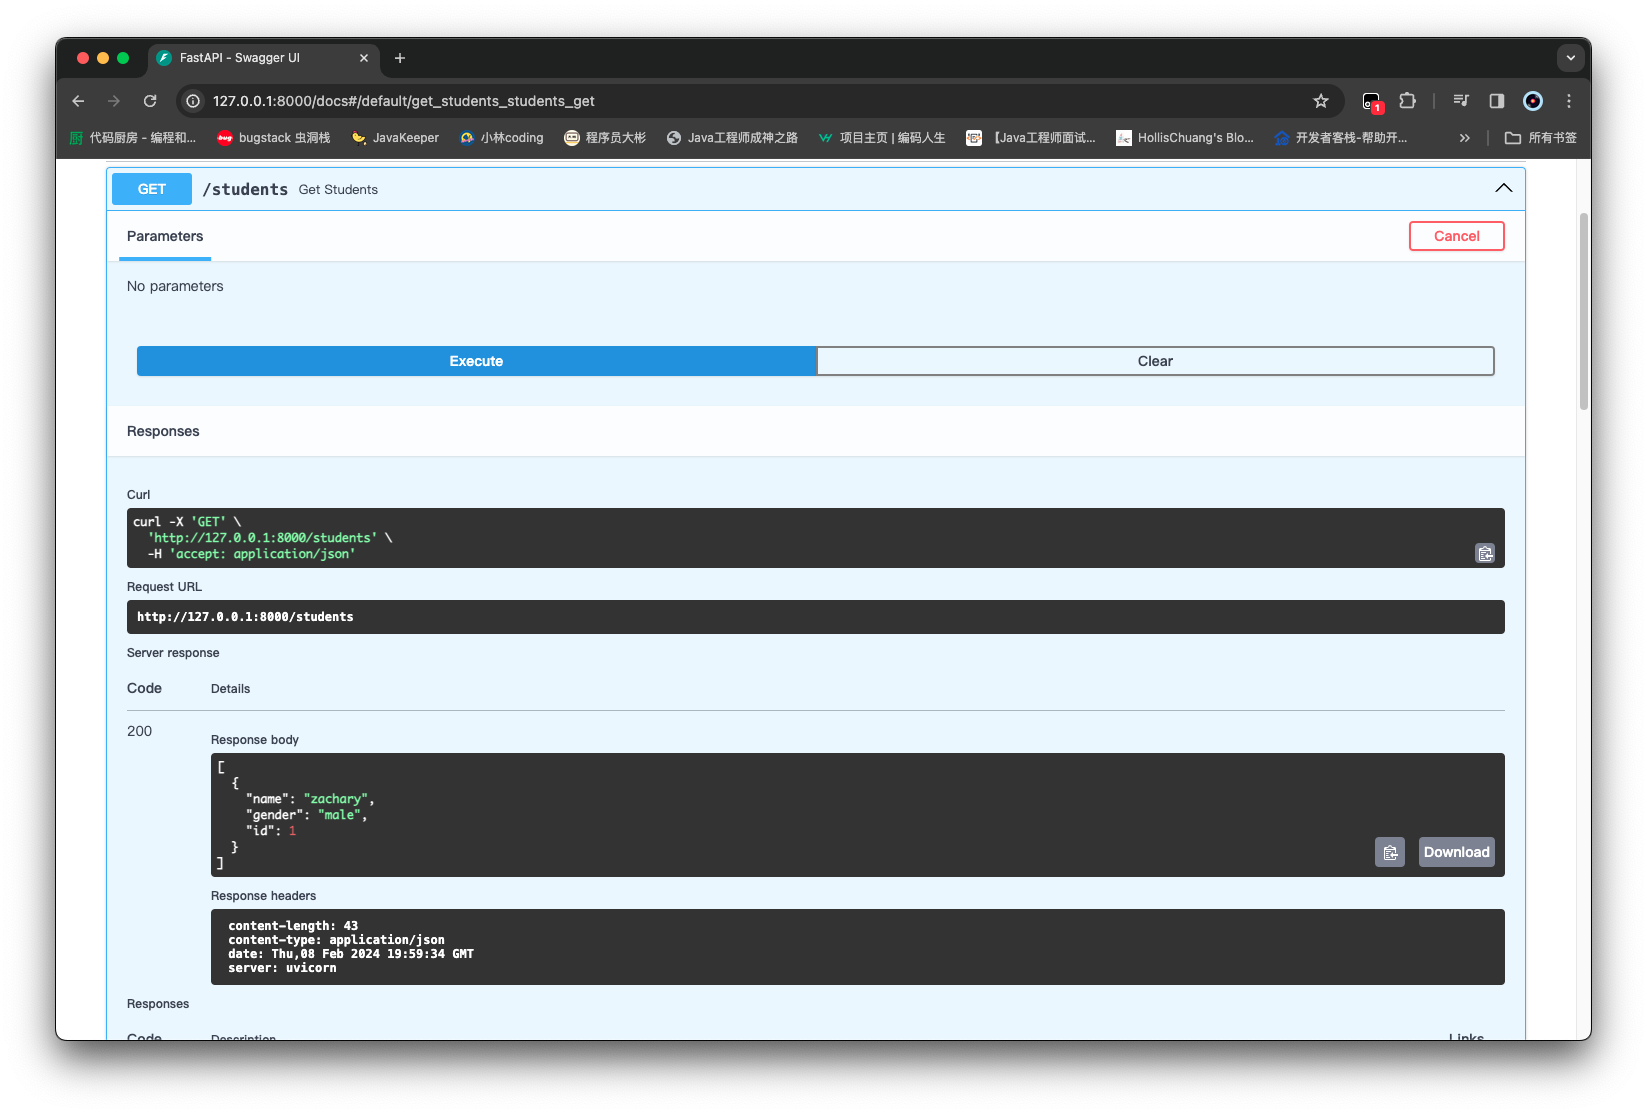Click the /students endpoint path

[245, 189]
